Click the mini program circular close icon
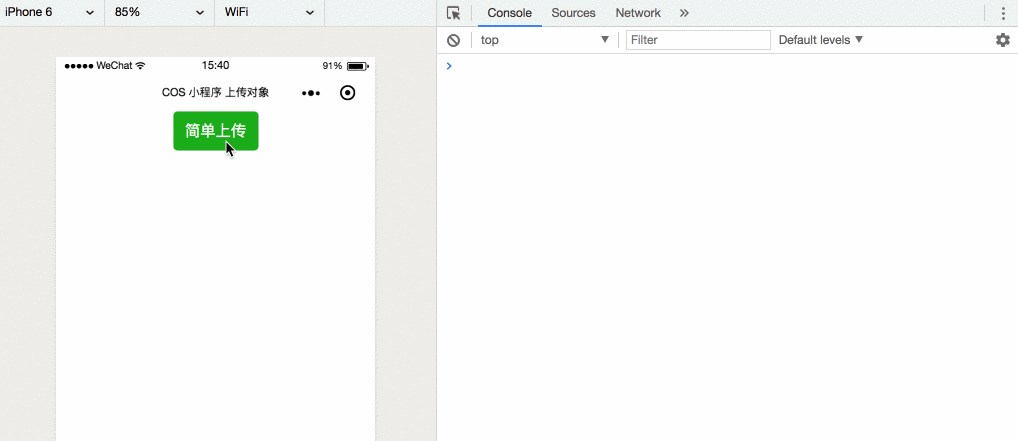Image resolution: width=1018 pixels, height=441 pixels. coord(347,93)
